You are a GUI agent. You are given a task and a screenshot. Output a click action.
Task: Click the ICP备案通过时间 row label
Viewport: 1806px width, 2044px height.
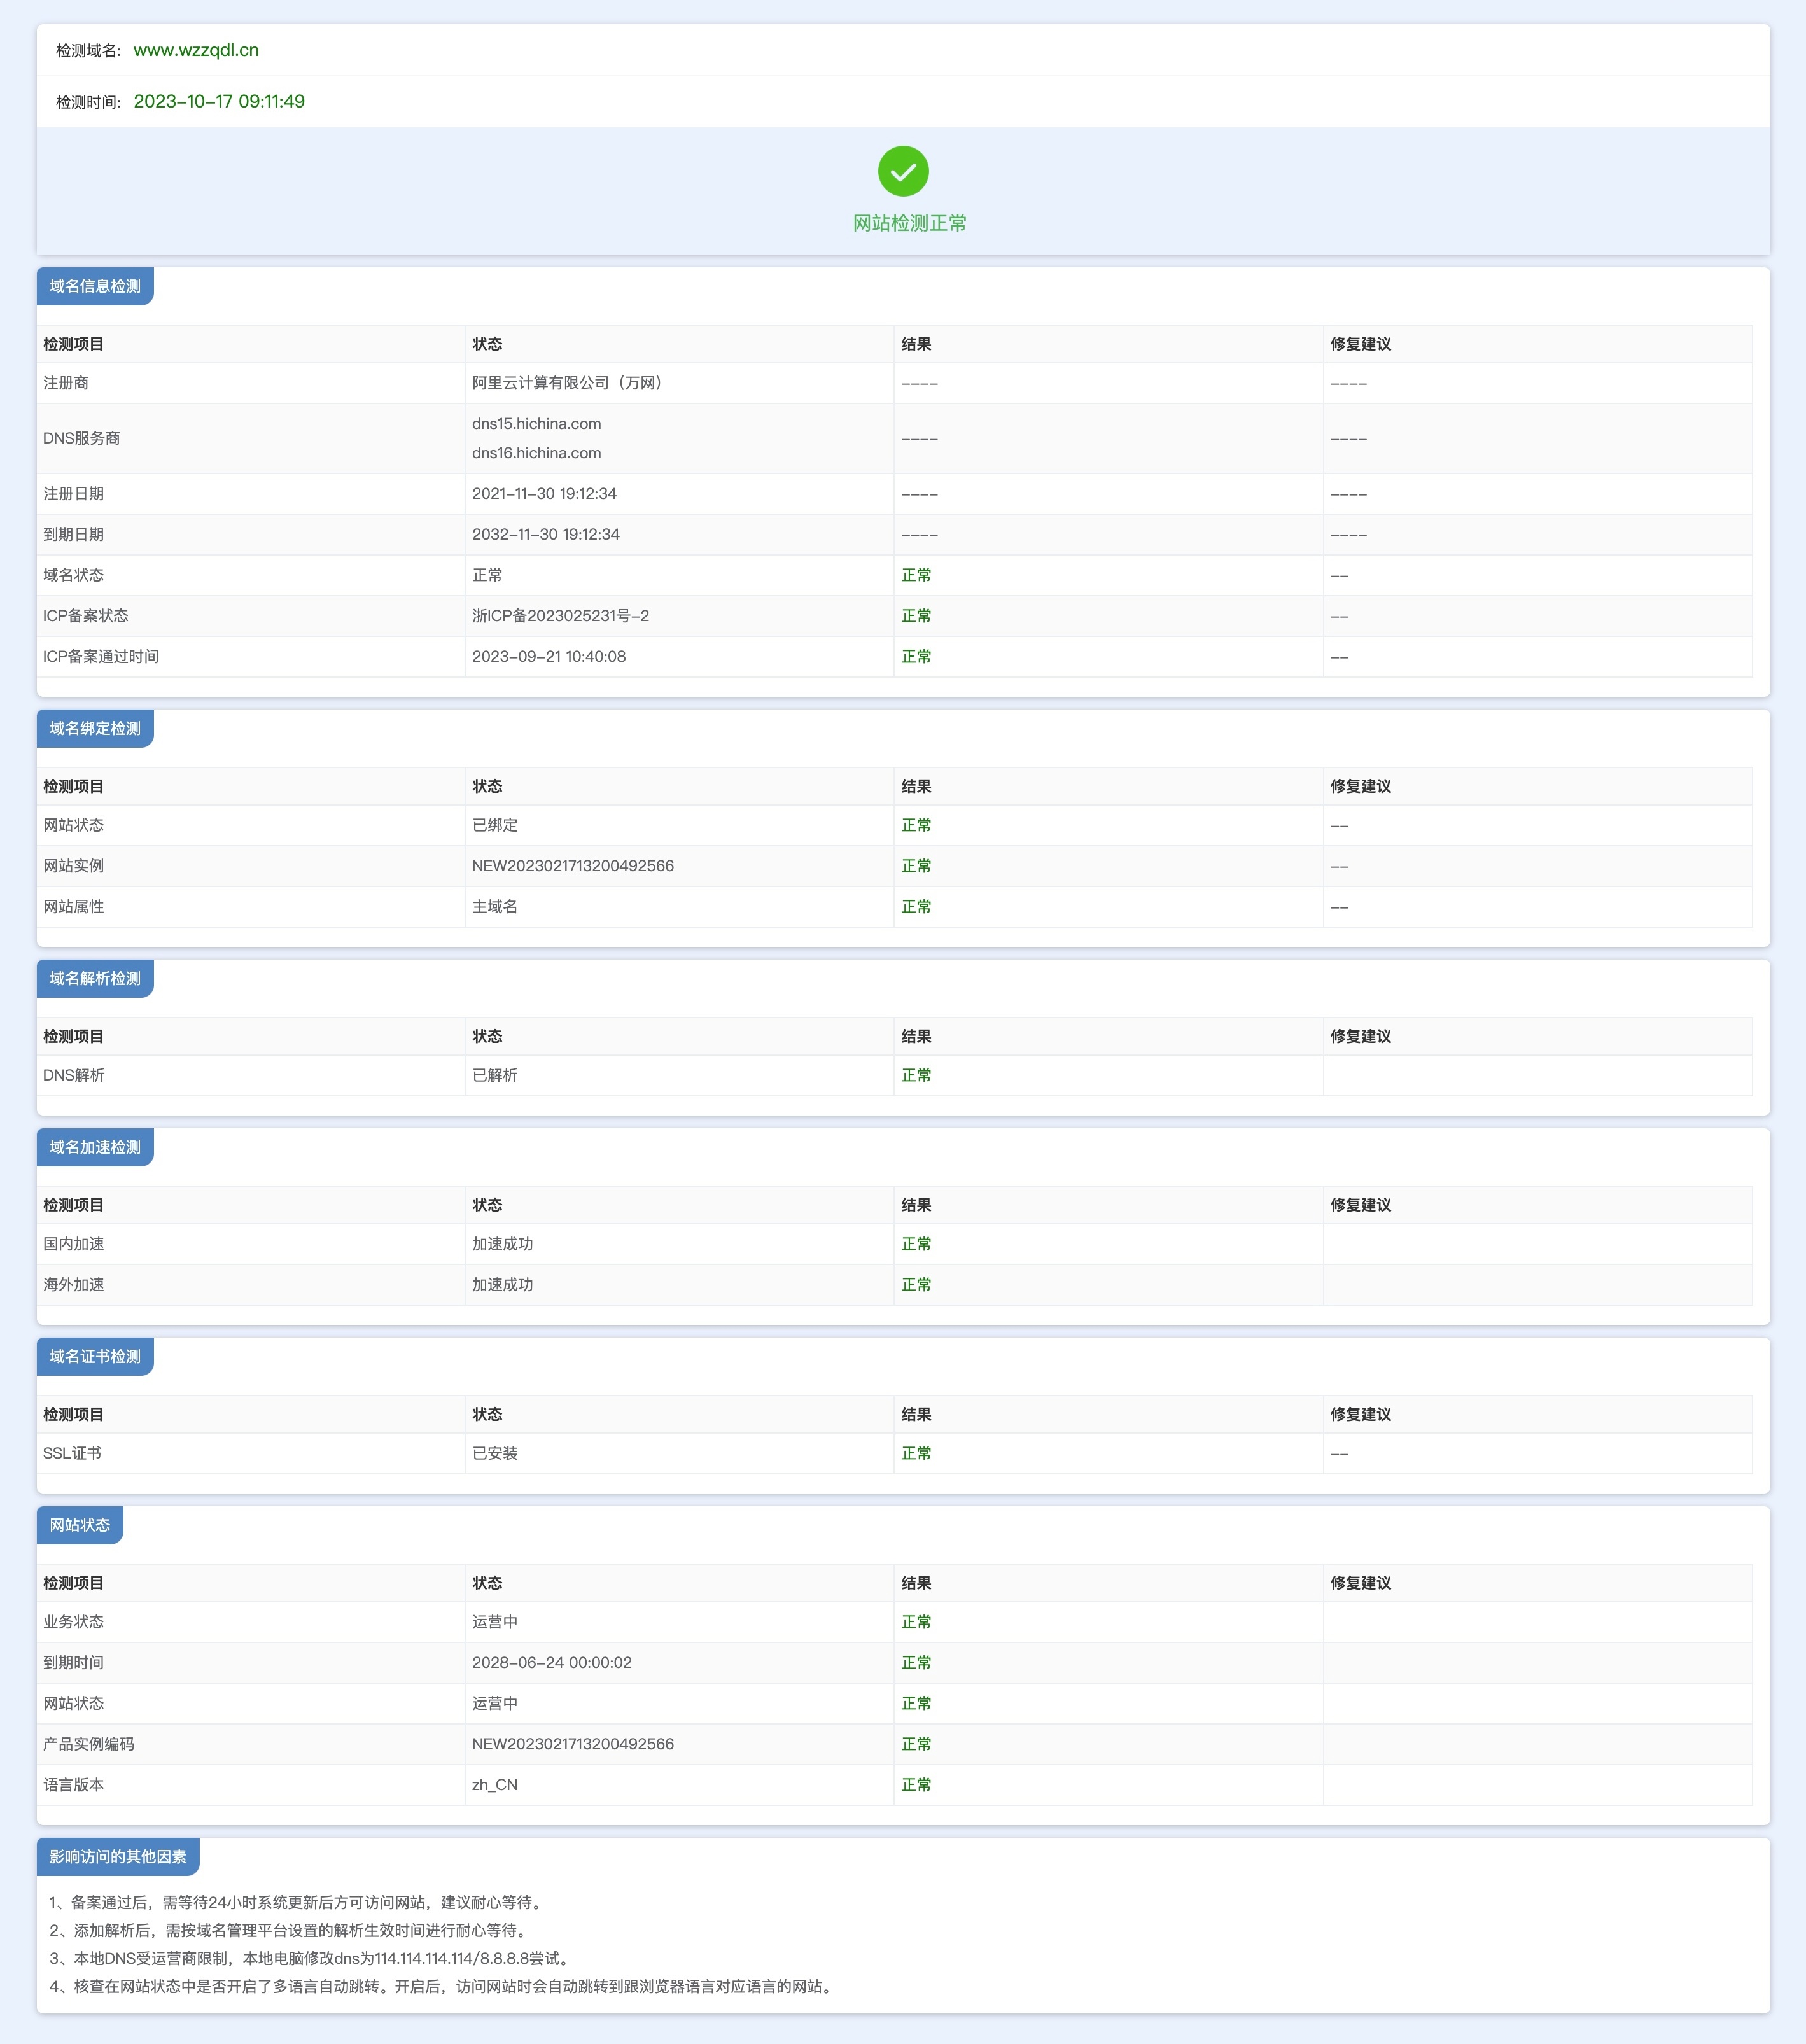[101, 657]
